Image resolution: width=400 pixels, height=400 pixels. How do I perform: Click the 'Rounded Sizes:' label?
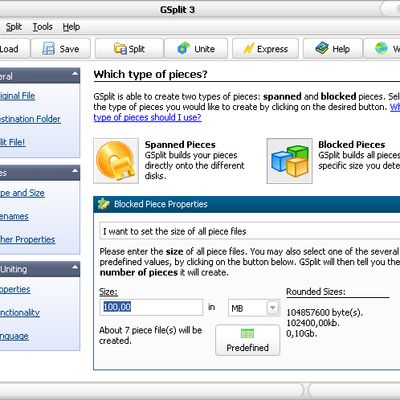(x=316, y=292)
